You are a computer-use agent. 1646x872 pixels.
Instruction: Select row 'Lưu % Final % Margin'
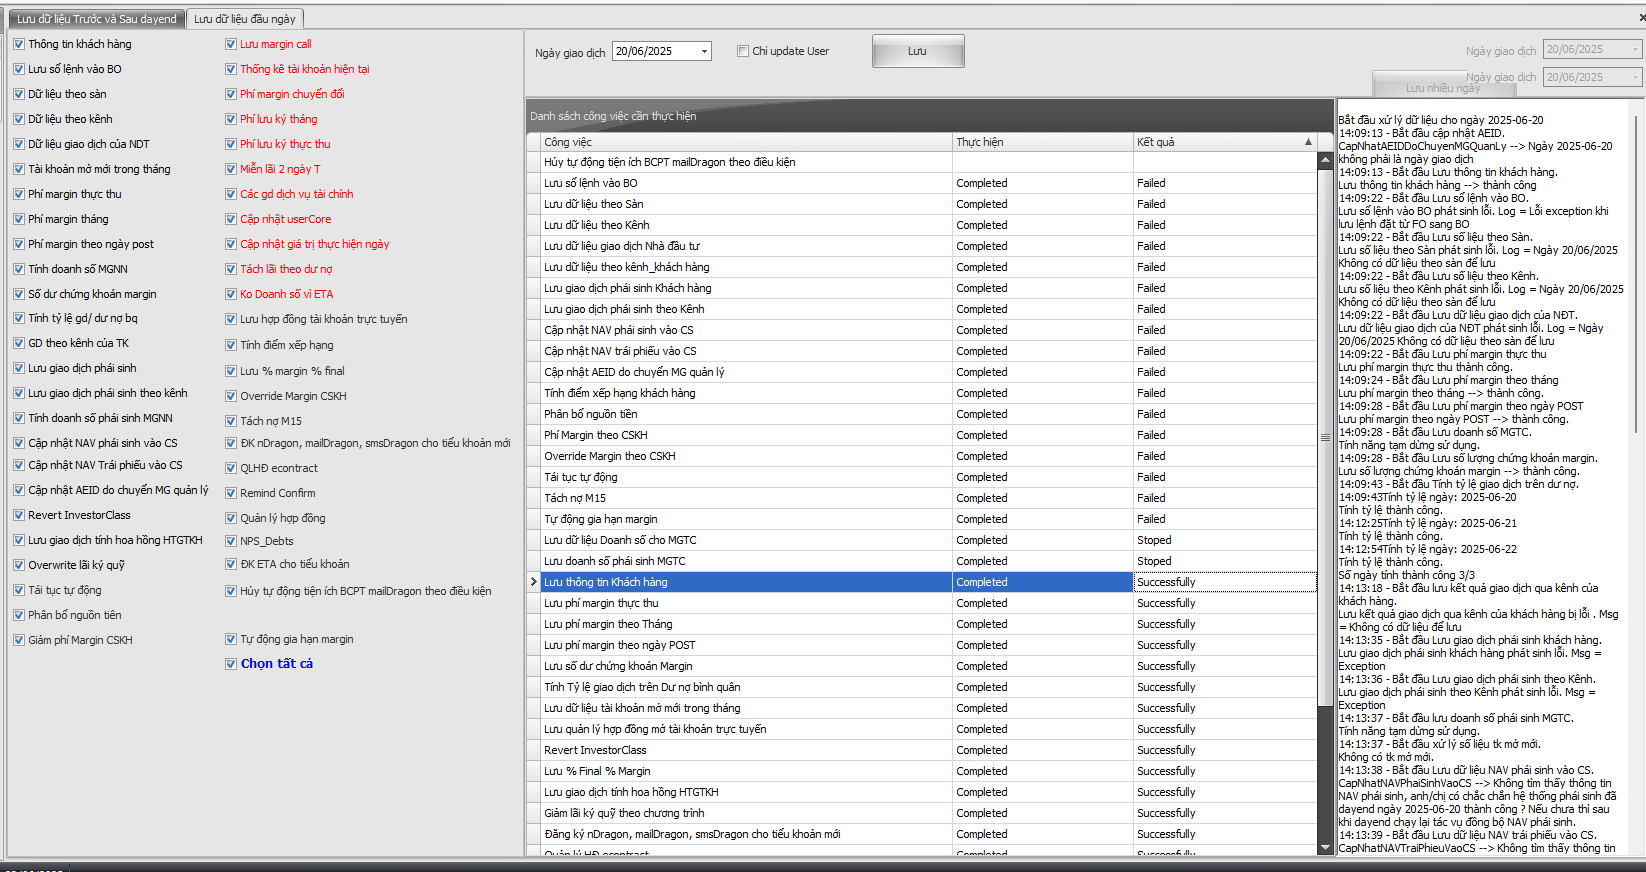921,771
